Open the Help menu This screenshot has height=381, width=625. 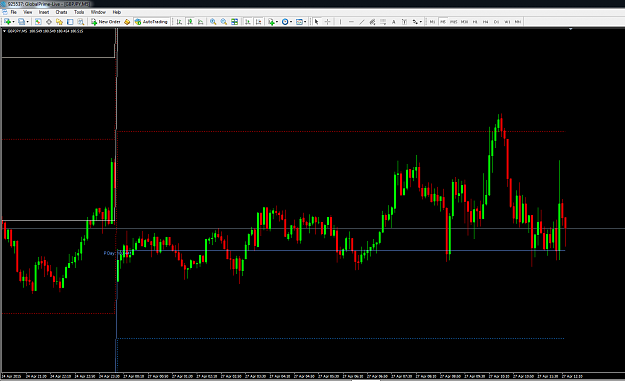click(x=117, y=12)
